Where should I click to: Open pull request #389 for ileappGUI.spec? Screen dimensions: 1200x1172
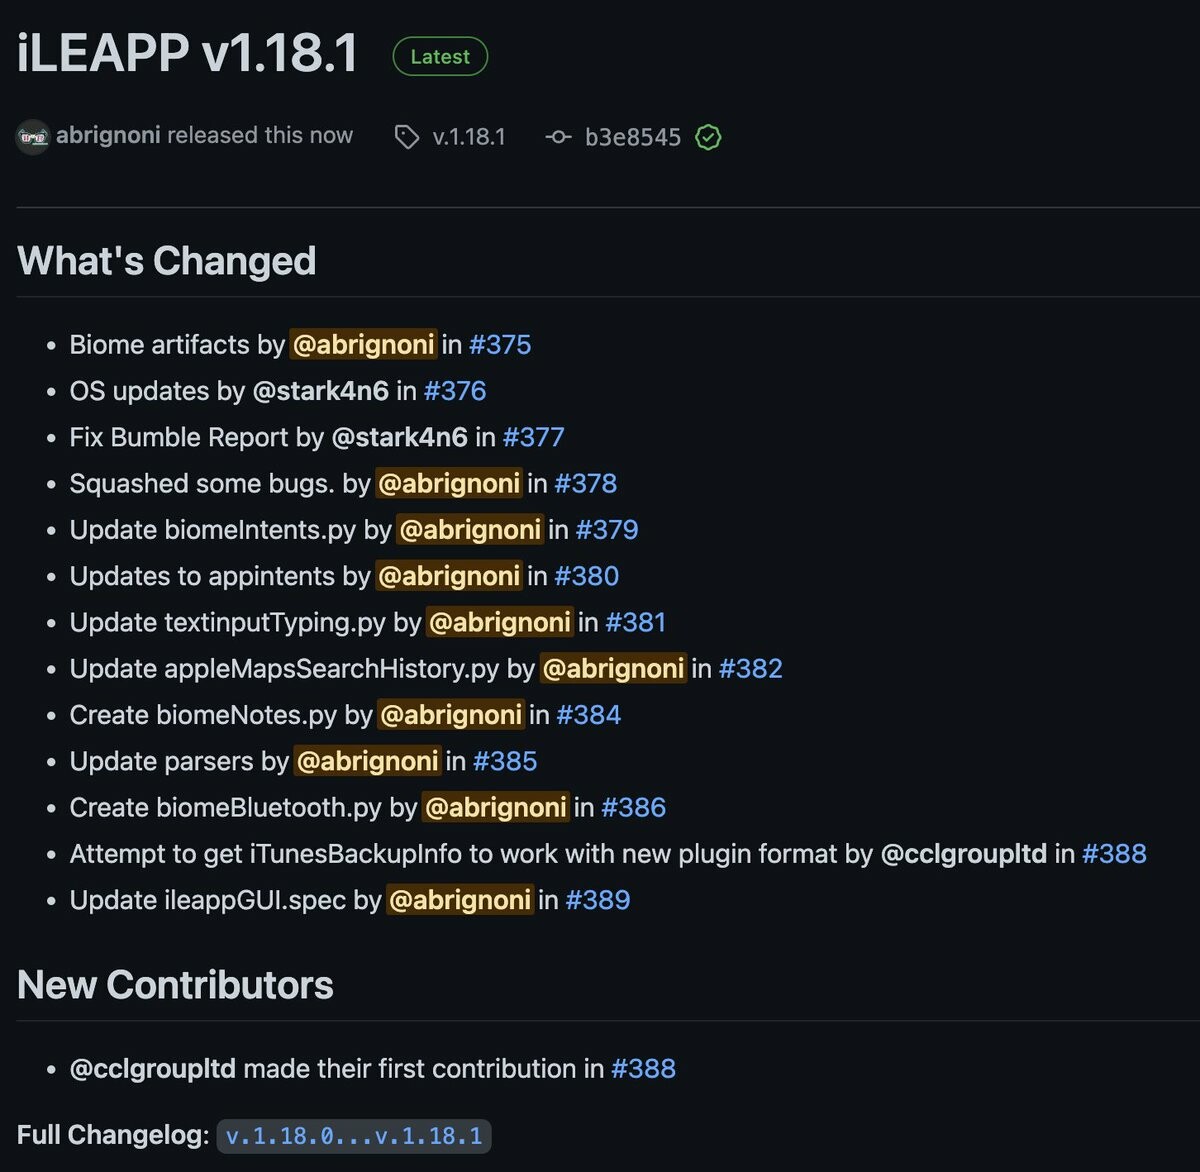tap(597, 900)
